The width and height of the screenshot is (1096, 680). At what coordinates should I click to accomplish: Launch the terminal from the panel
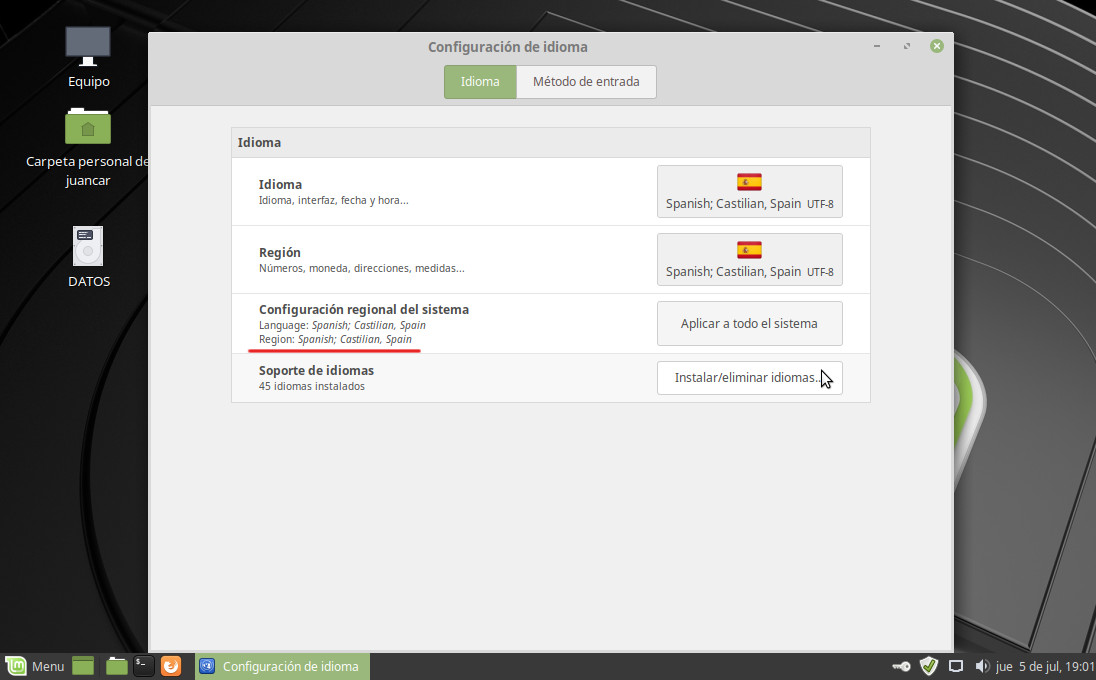click(x=144, y=666)
